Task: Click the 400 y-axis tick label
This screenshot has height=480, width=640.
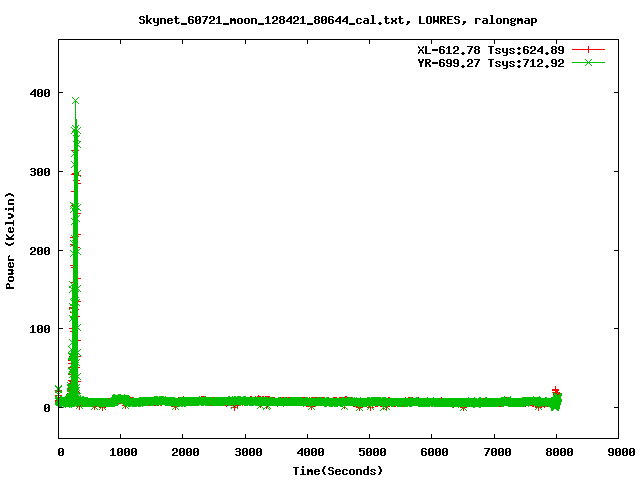Action: click(40, 93)
